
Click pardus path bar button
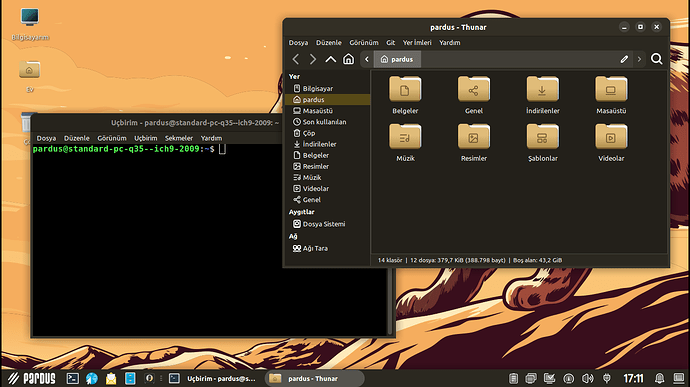pyautogui.click(x=397, y=59)
